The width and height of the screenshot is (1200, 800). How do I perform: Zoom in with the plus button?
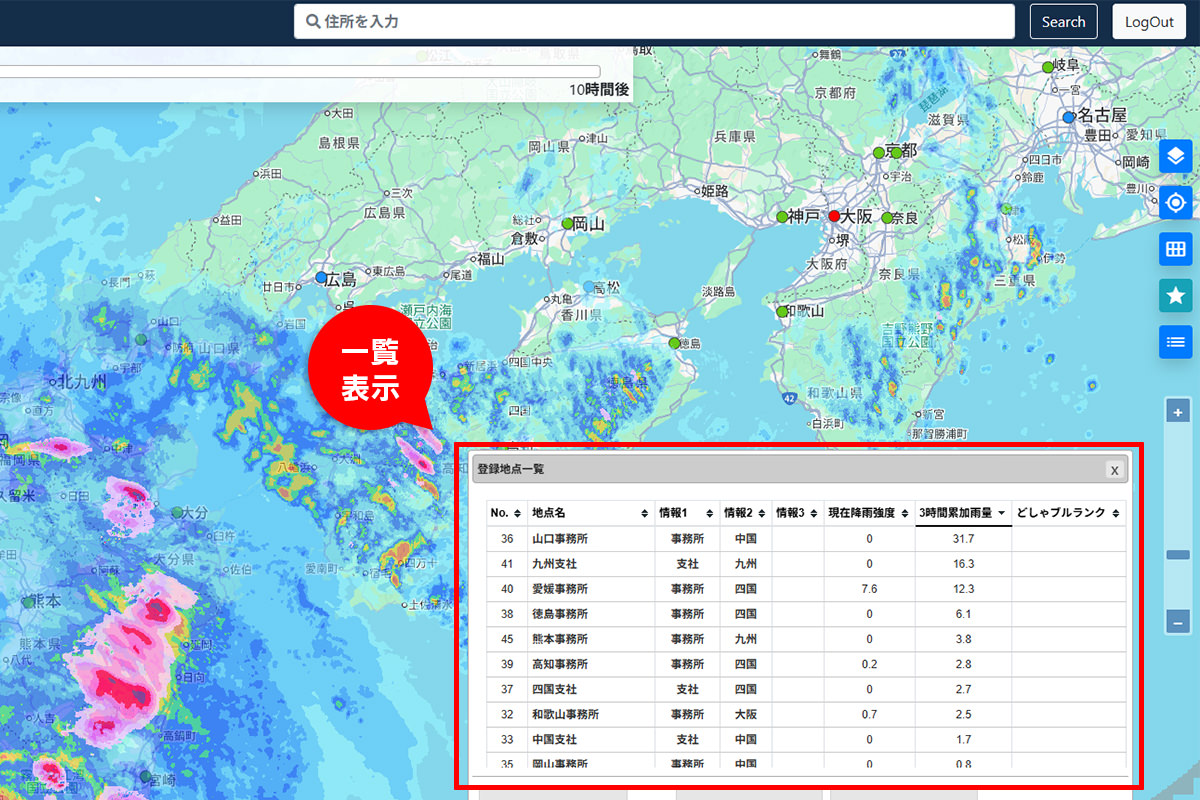tap(1178, 411)
